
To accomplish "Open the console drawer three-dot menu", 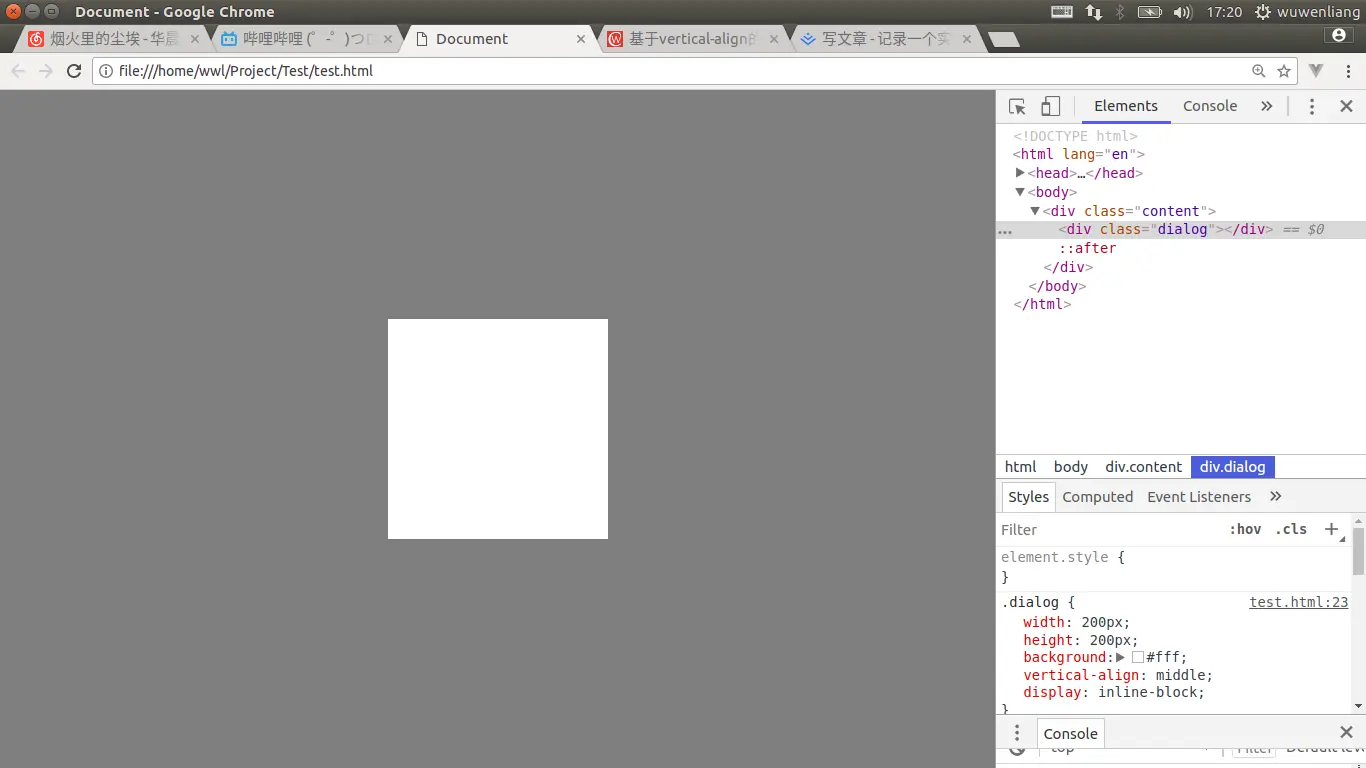I will tap(1016, 733).
